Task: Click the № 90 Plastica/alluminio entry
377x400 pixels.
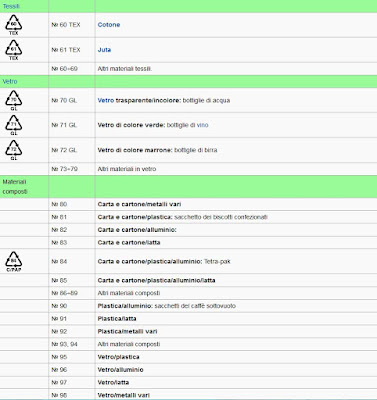Action: point(188,306)
